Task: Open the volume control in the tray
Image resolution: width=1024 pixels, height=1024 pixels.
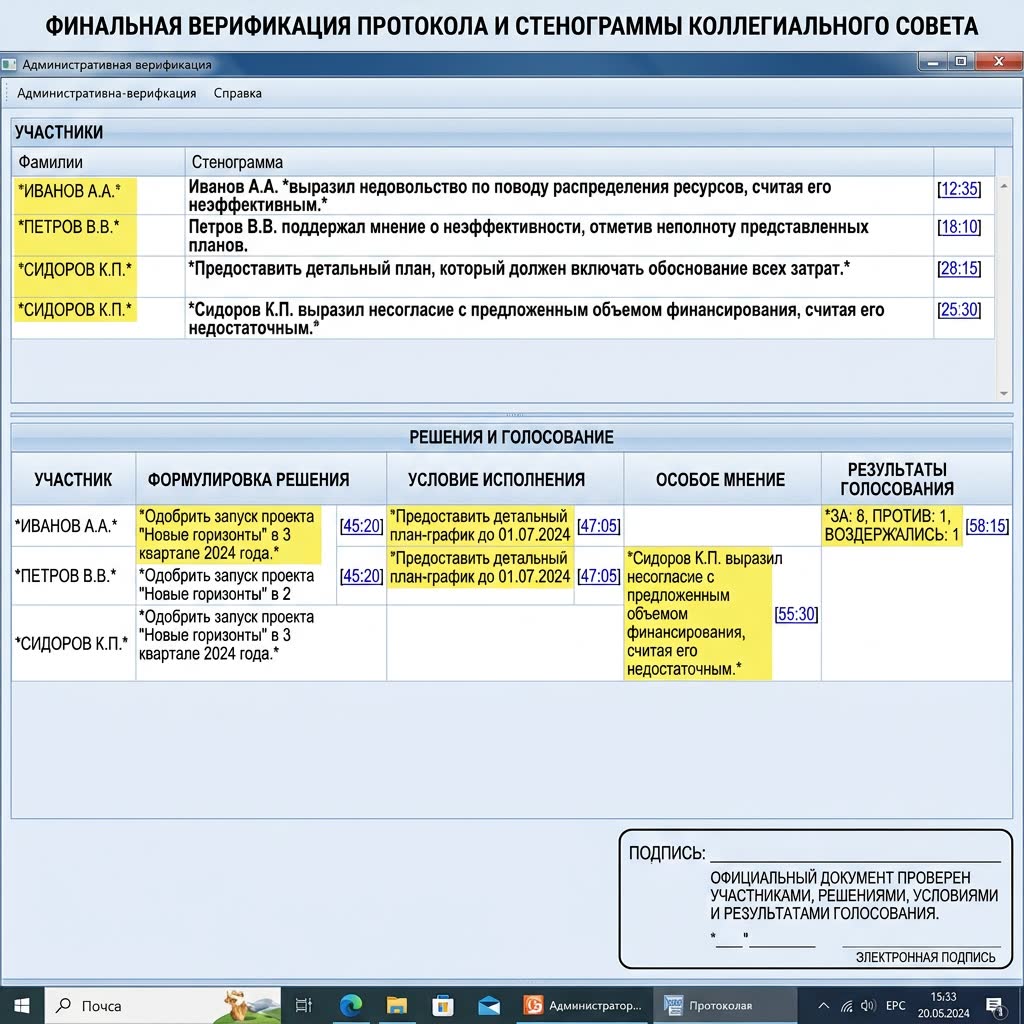Action: click(x=868, y=1006)
